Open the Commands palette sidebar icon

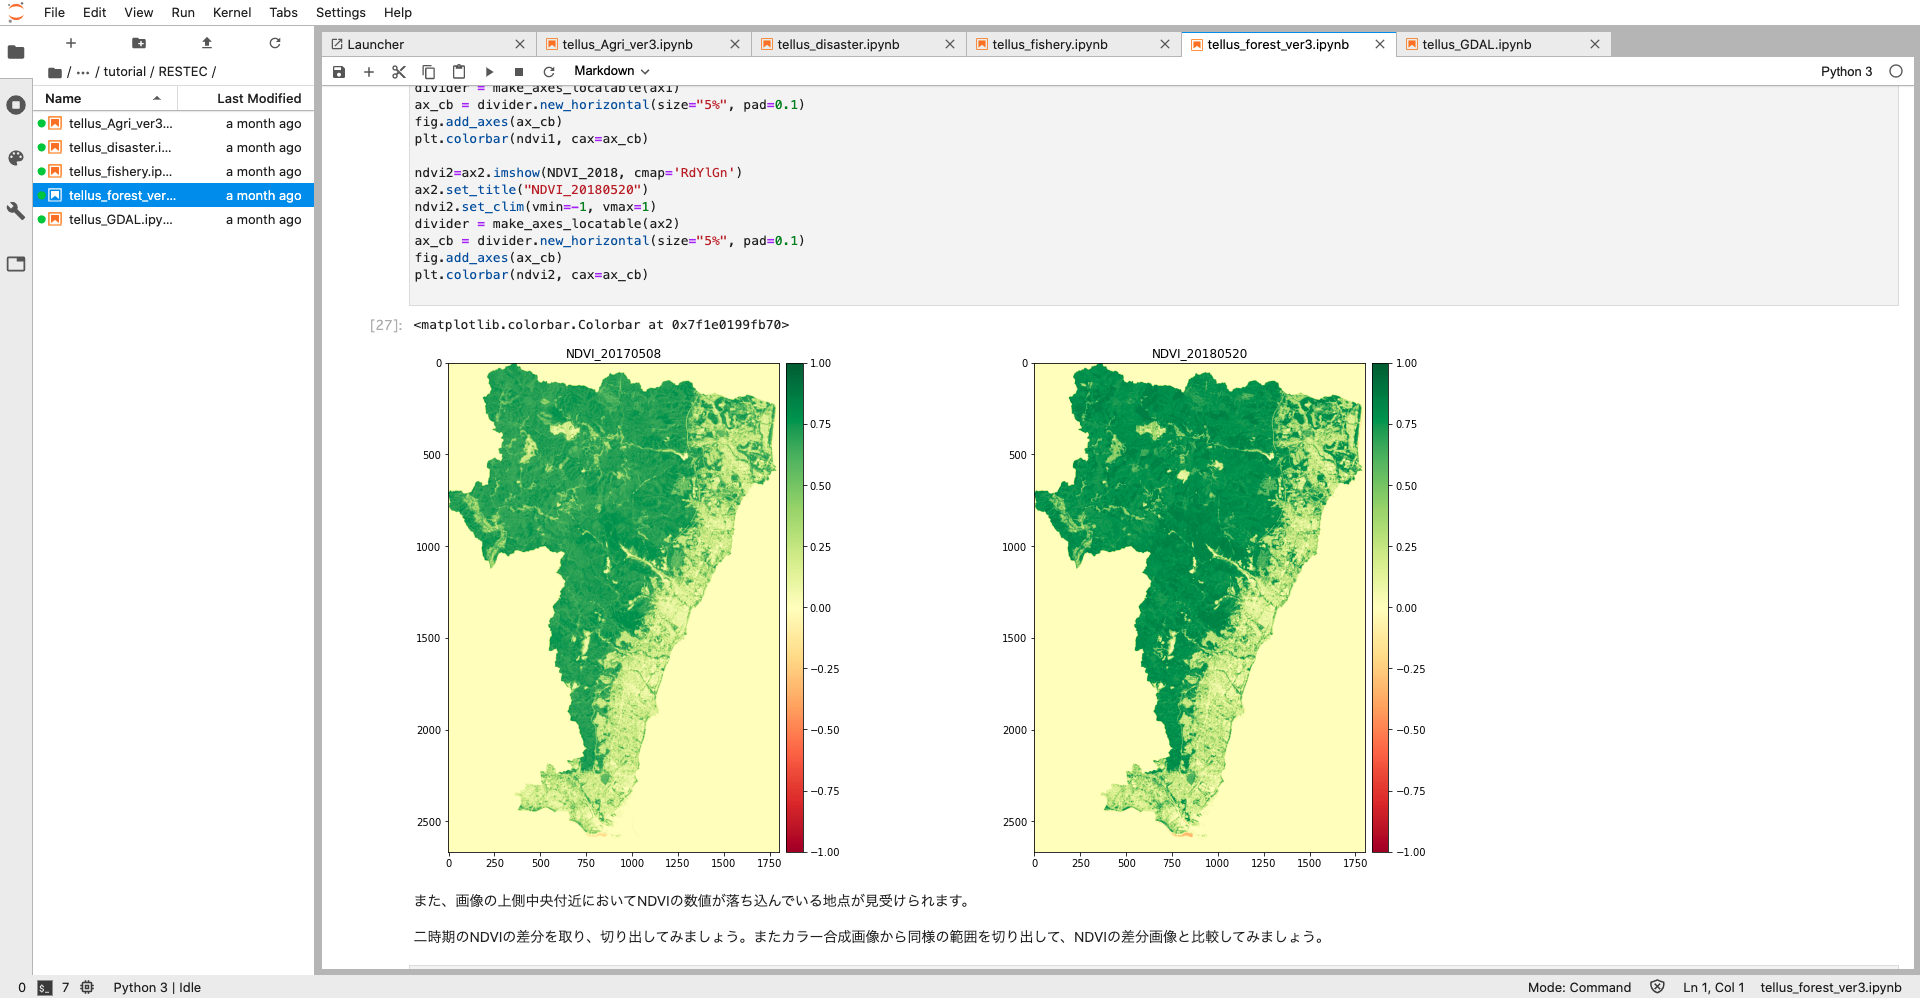[16, 158]
